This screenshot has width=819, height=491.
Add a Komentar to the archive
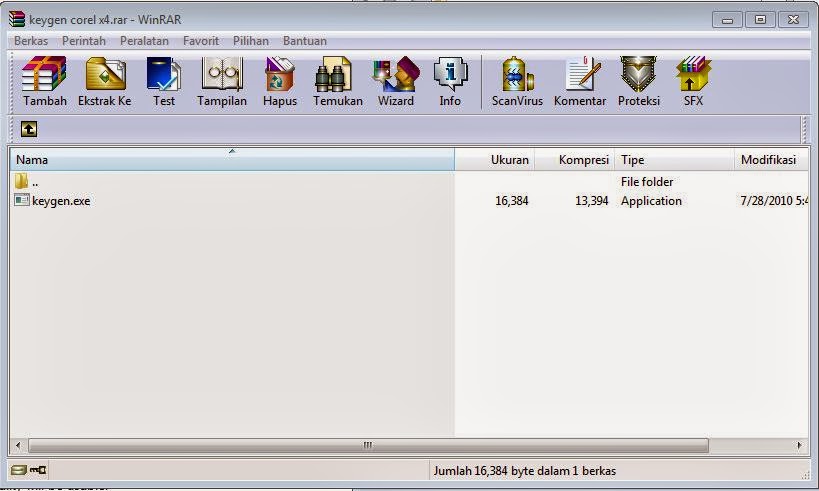tap(580, 80)
